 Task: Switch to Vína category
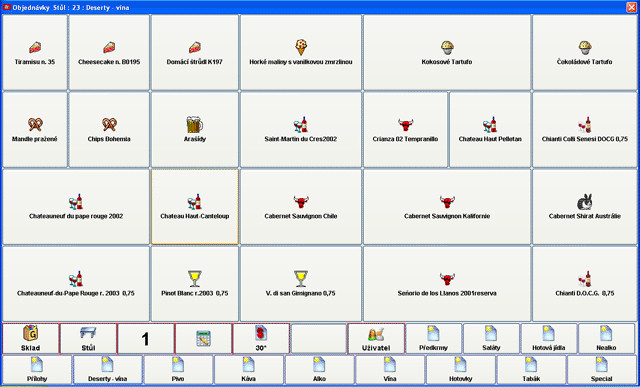(x=390, y=369)
